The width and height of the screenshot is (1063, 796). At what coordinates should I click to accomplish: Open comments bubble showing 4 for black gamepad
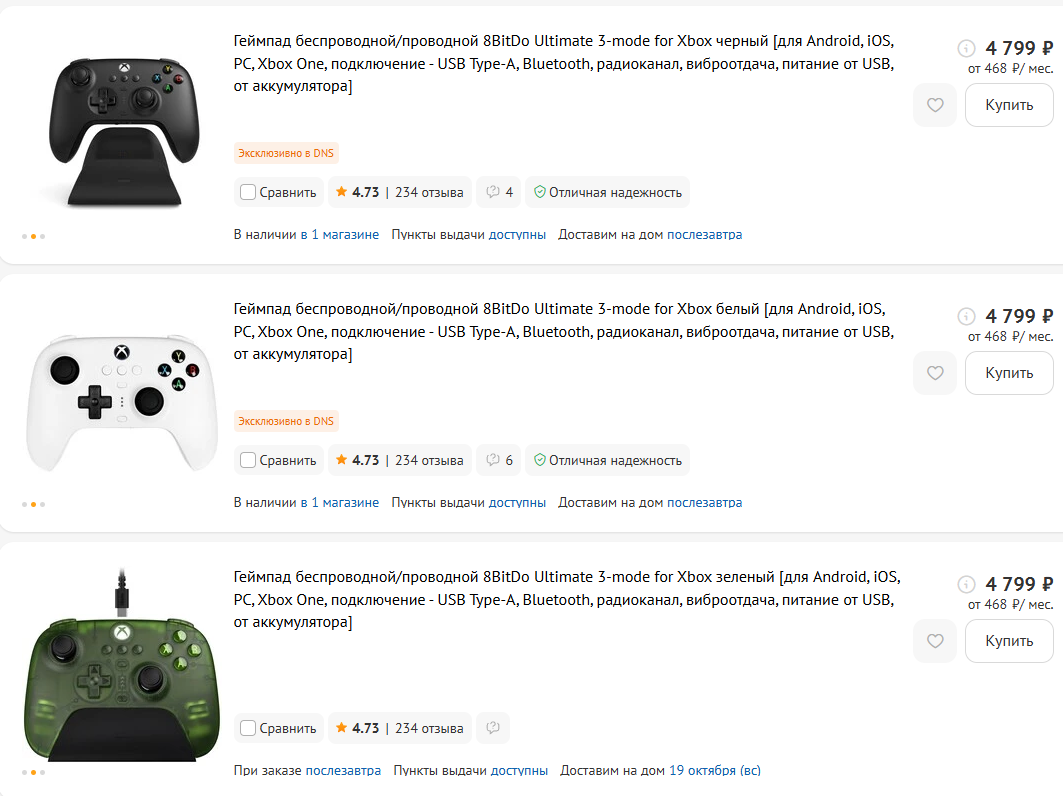(x=498, y=192)
